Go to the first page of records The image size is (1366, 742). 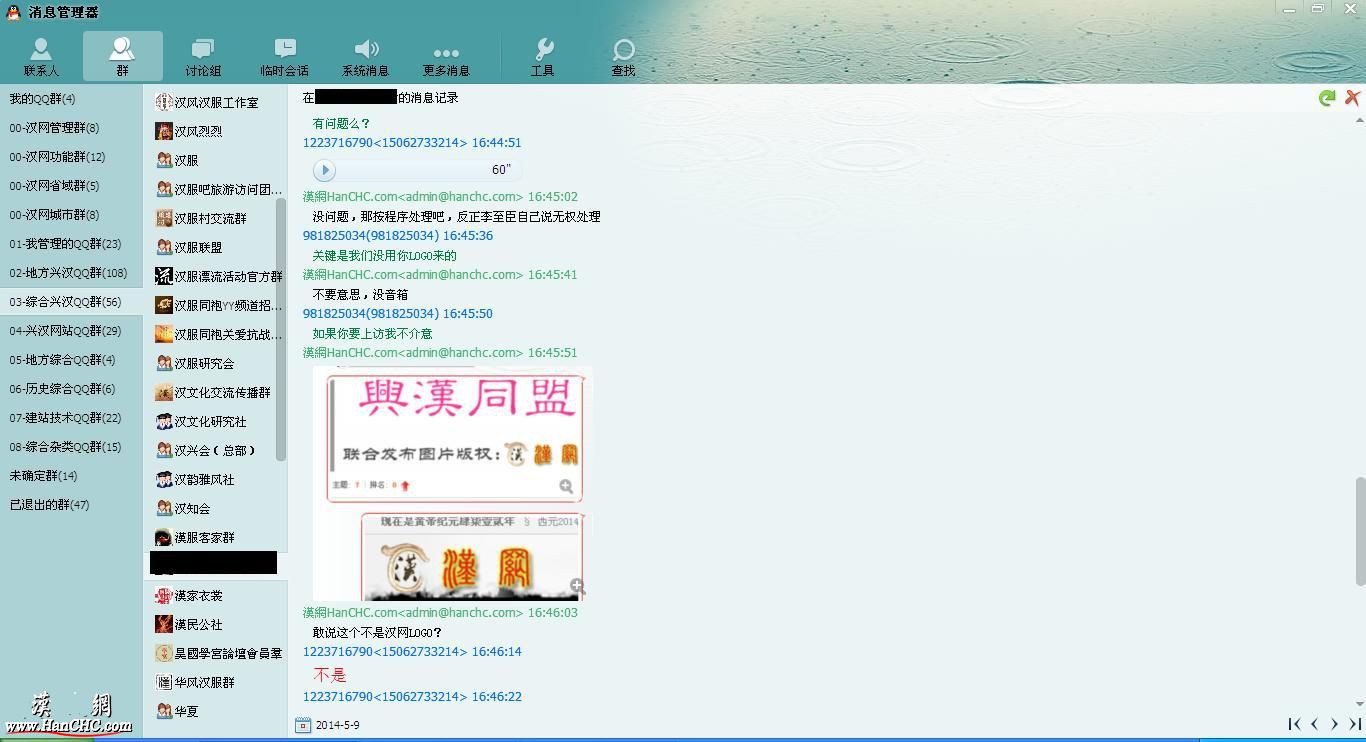coord(1294,724)
